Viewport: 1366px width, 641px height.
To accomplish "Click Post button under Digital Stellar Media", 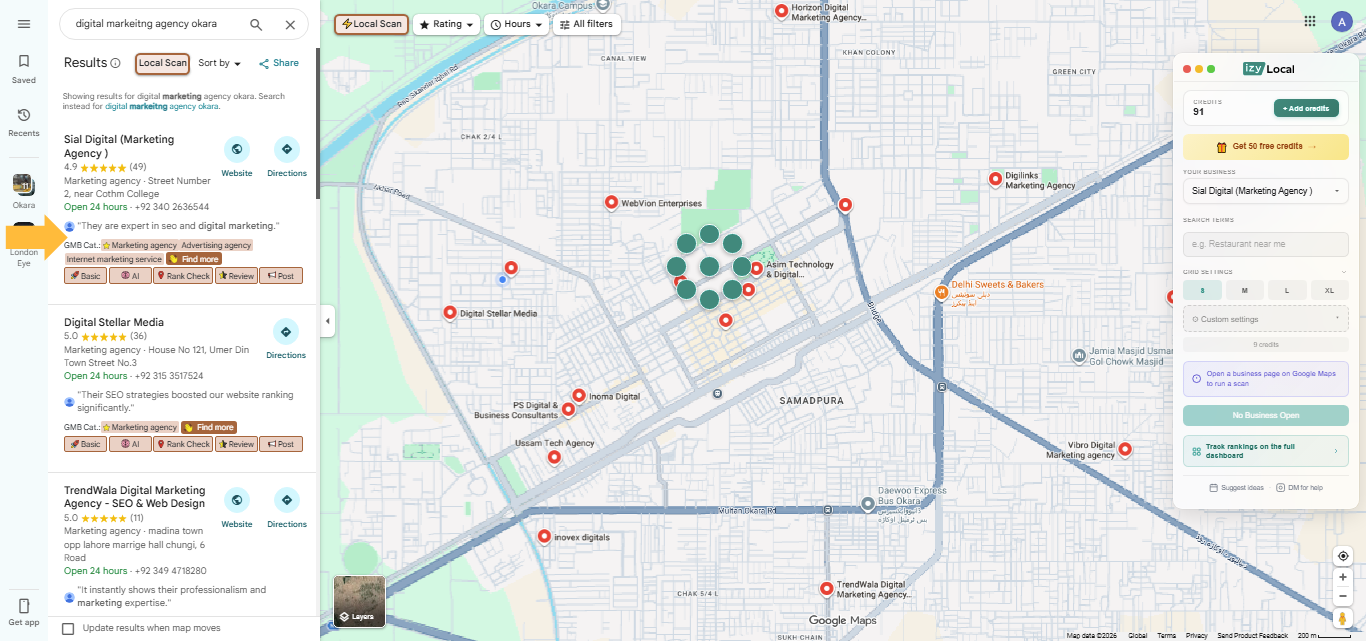I will click(281, 444).
